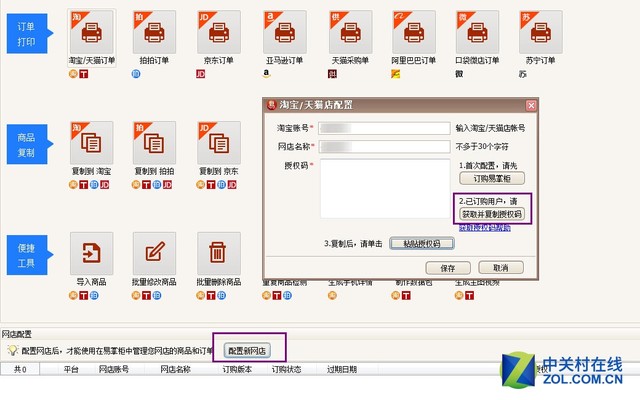
Task: Open 淘宝/天猫订单 print icon
Action: (92, 33)
